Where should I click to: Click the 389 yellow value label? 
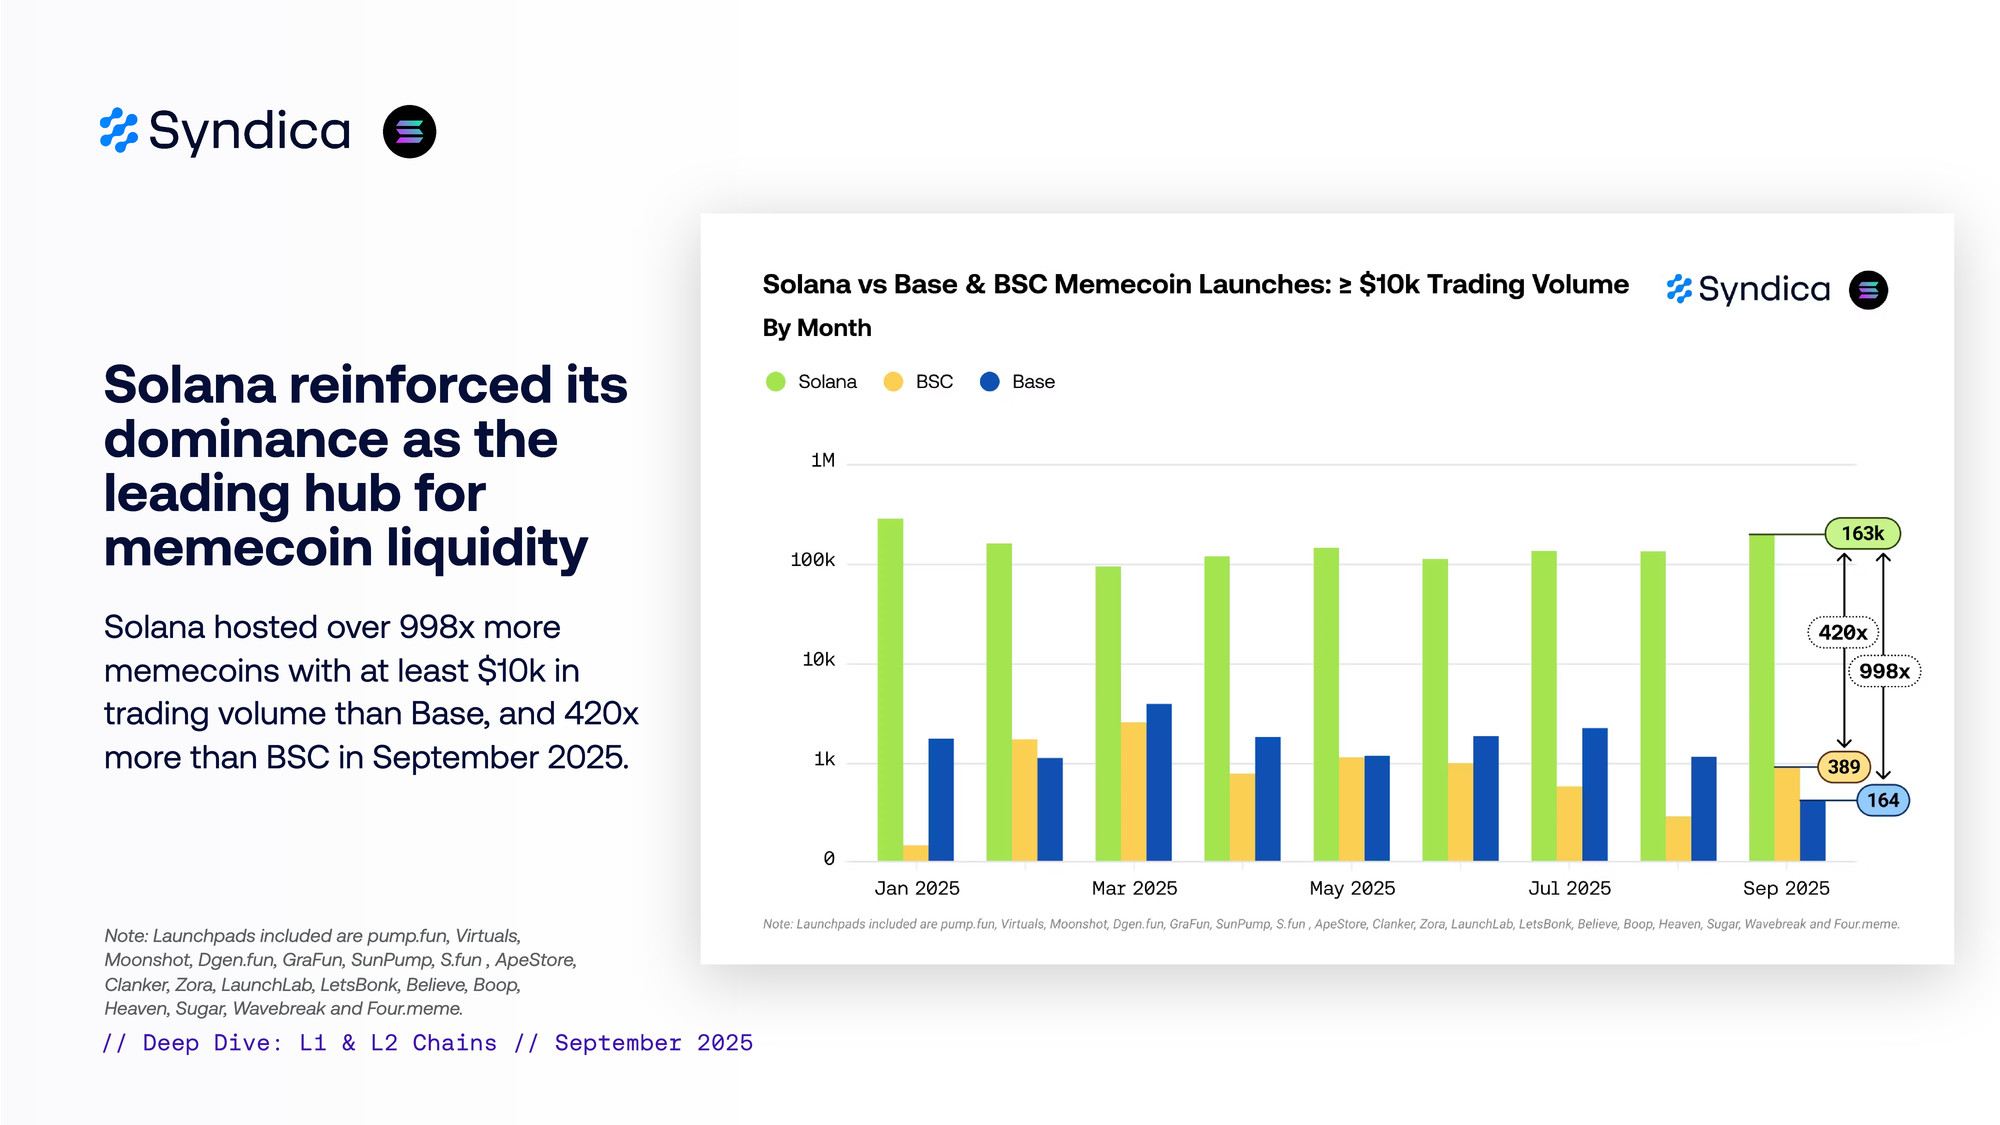1843,767
